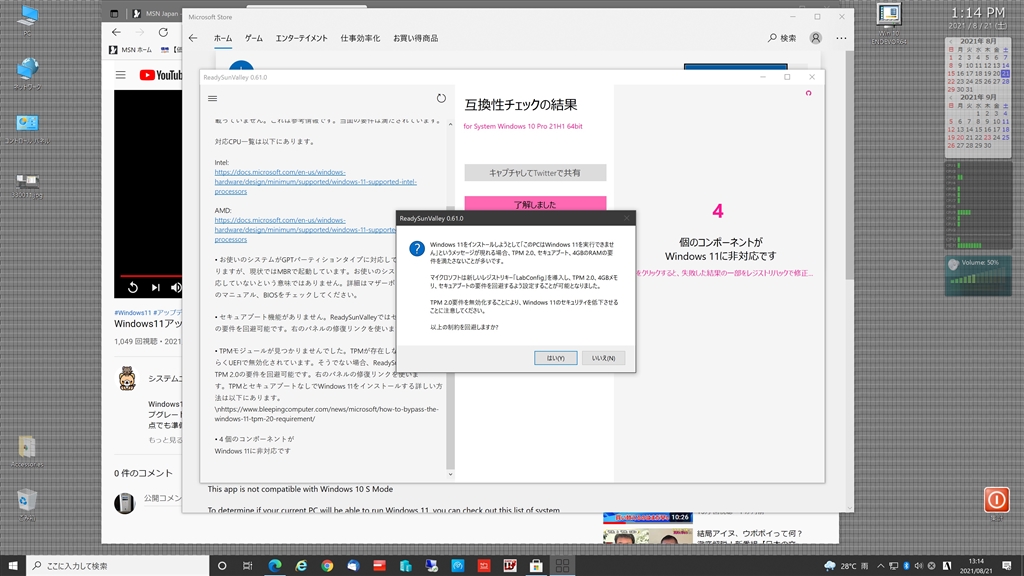1024x576 pixels.
Task: Open the お買い得商品 tab in Microsoft Store
Action: (x=415, y=38)
